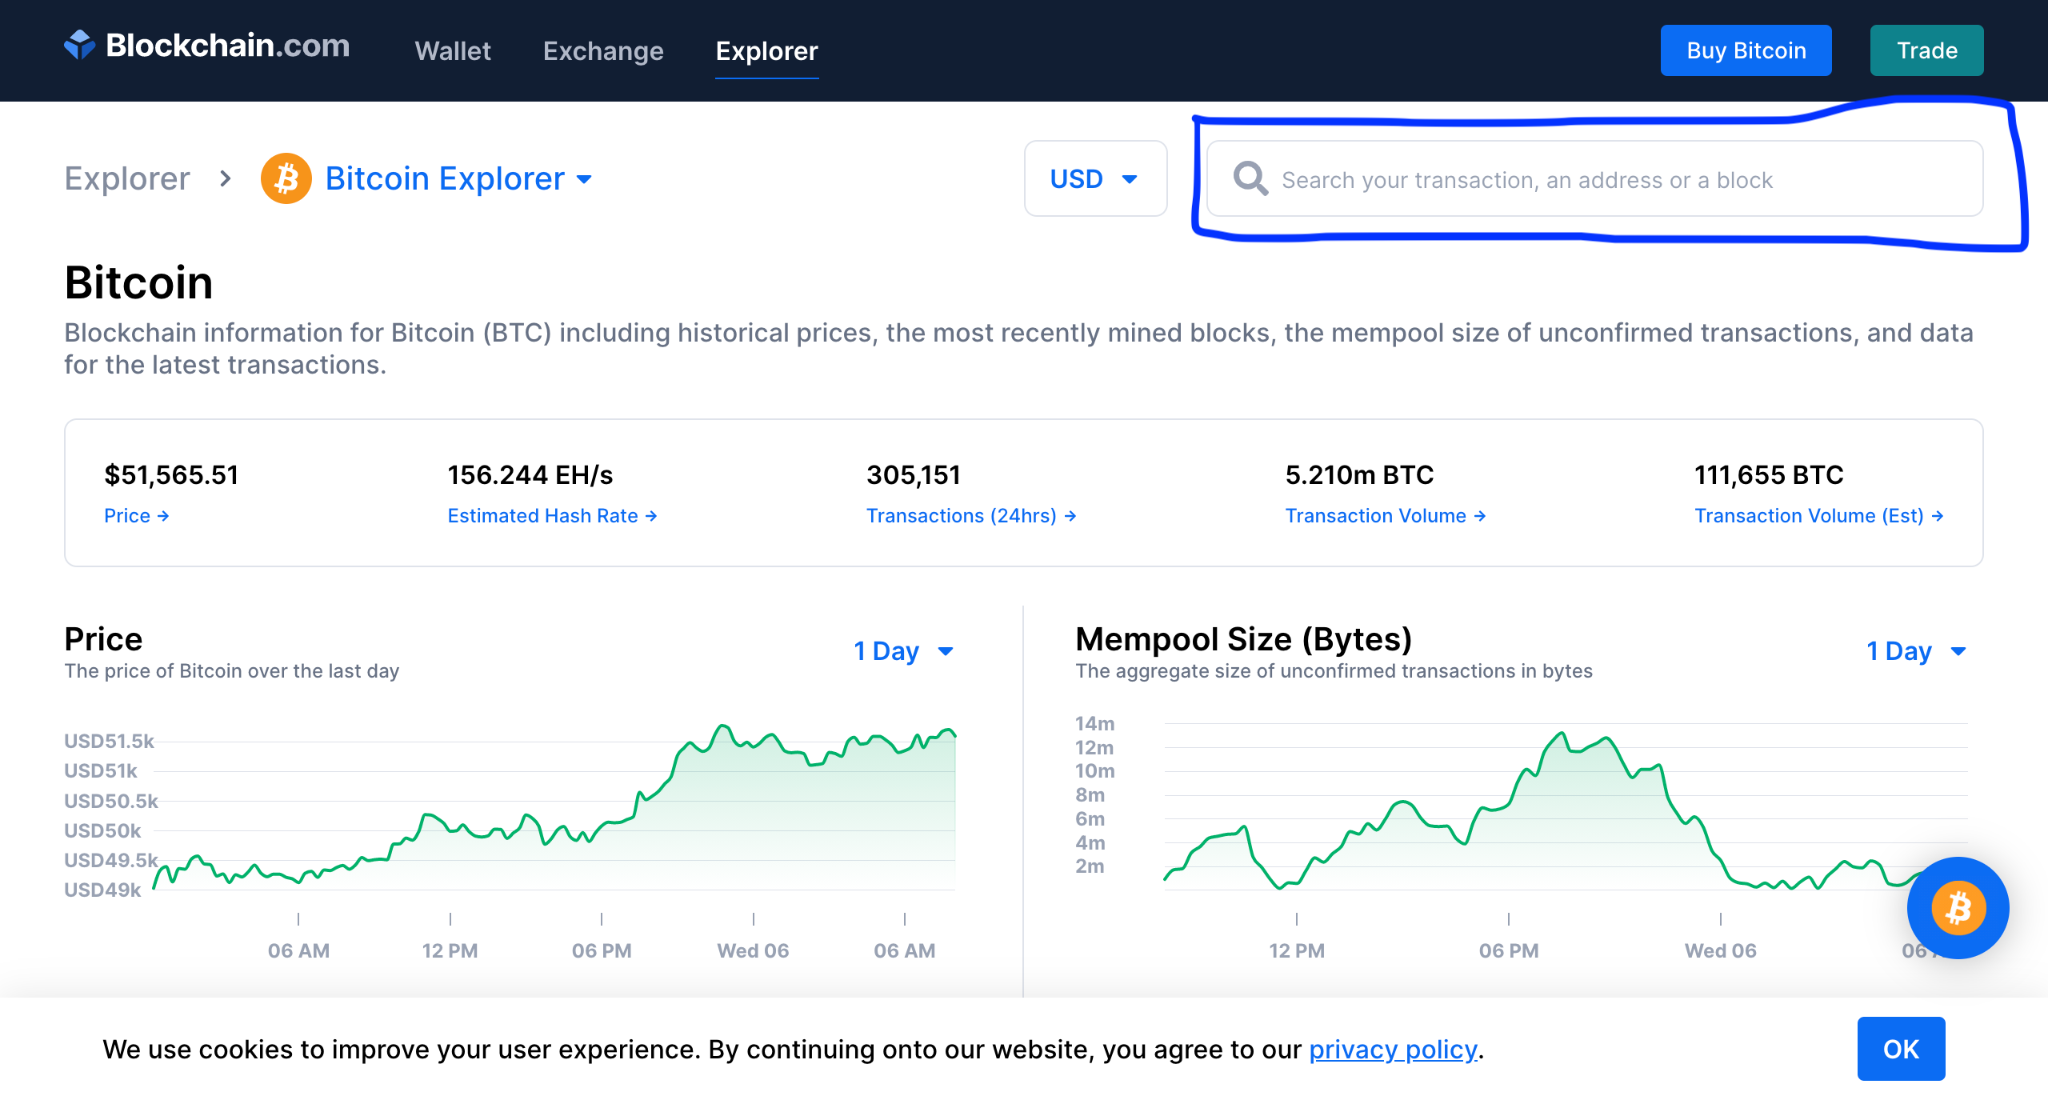Select the Explorer nav tab
Screen dimensions: 2048x1100
point(767,51)
